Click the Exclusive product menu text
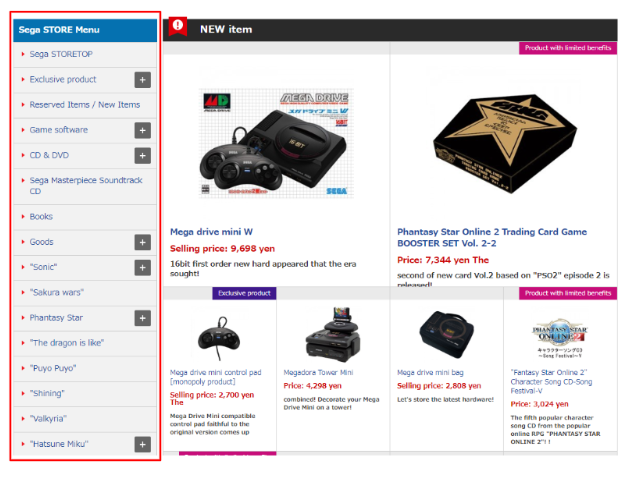 [63, 79]
